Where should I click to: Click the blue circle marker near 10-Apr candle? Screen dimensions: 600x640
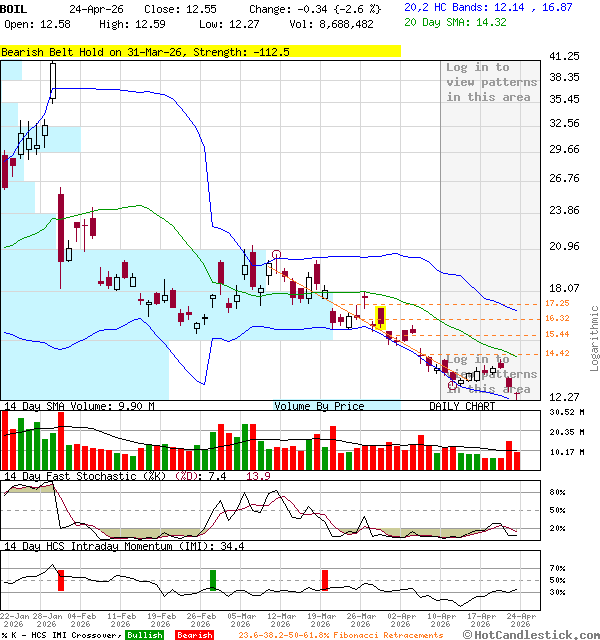coord(453,384)
